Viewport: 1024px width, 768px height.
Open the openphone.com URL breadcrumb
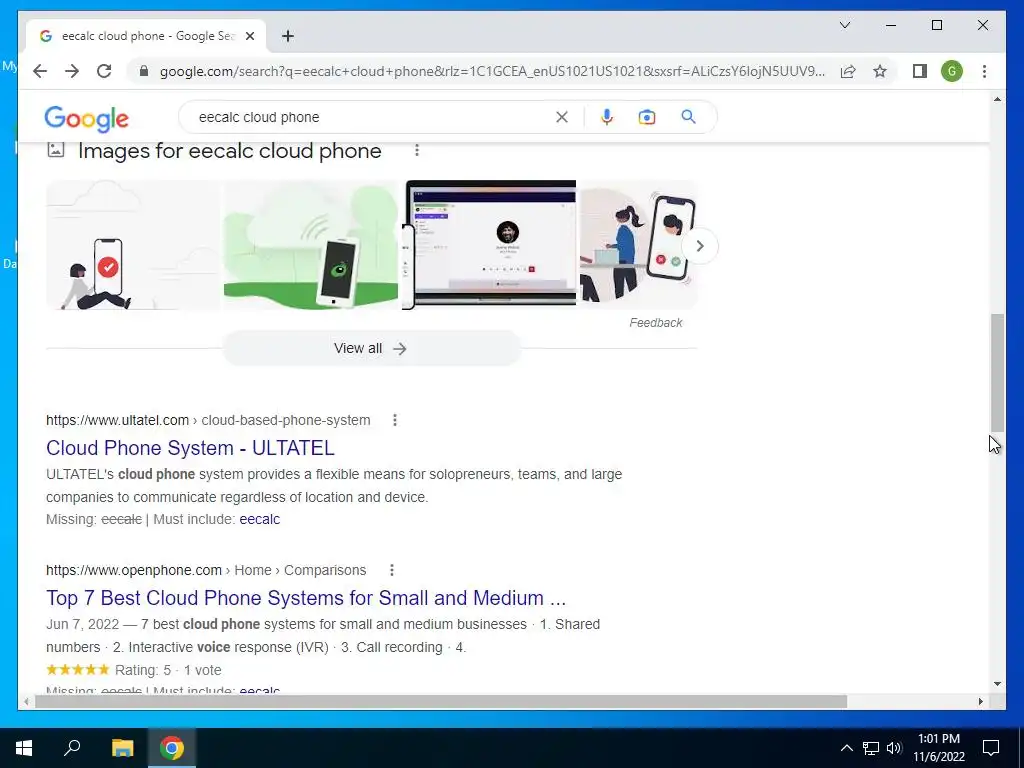click(x=206, y=570)
